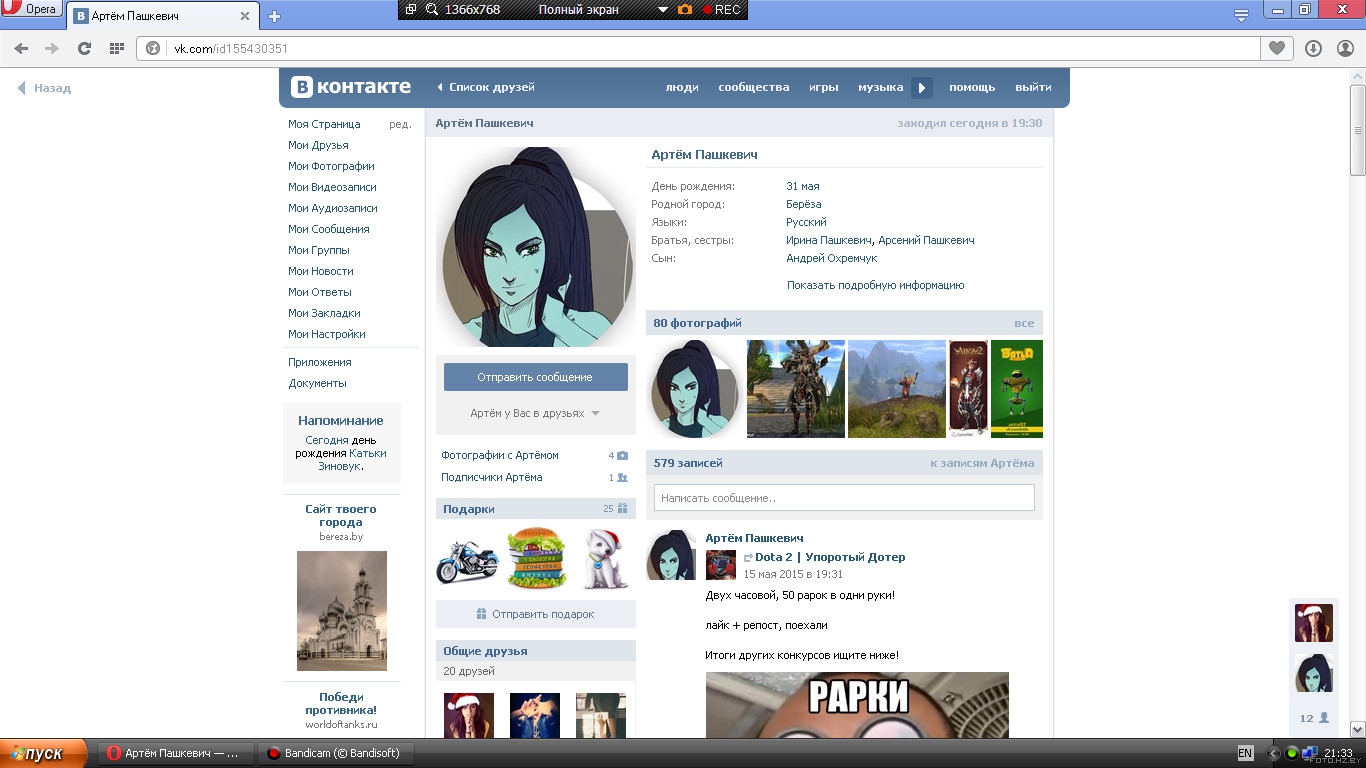
Task: Open a new tab with plus icon
Action: (275, 16)
